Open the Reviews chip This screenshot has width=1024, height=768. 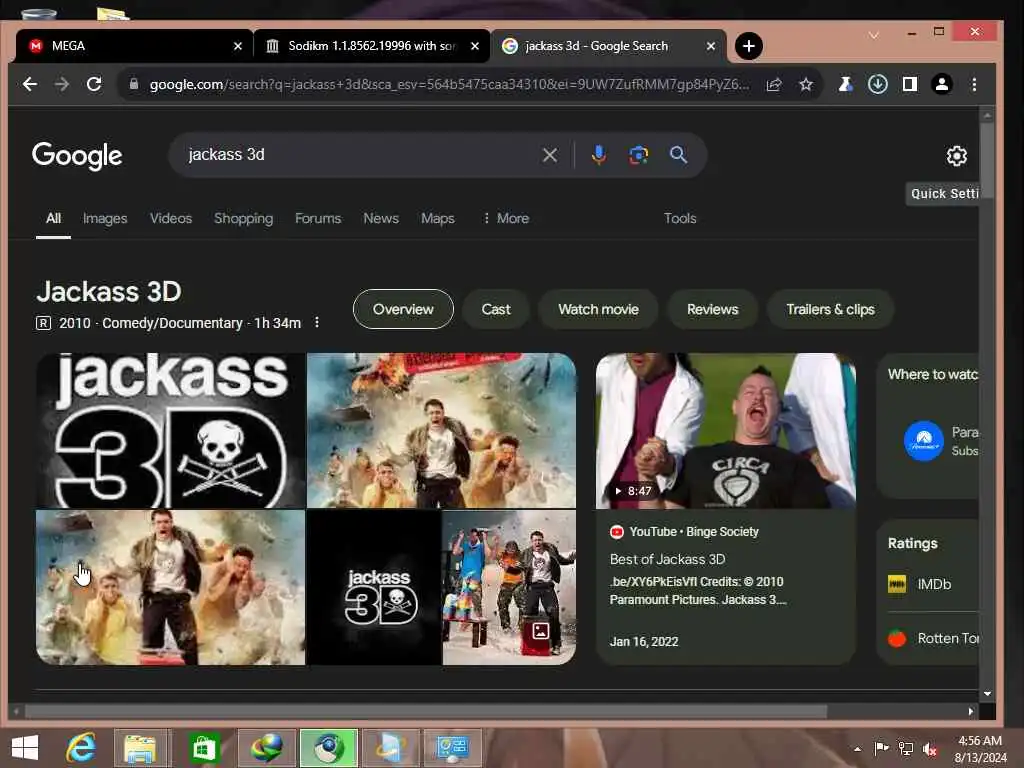coord(712,310)
